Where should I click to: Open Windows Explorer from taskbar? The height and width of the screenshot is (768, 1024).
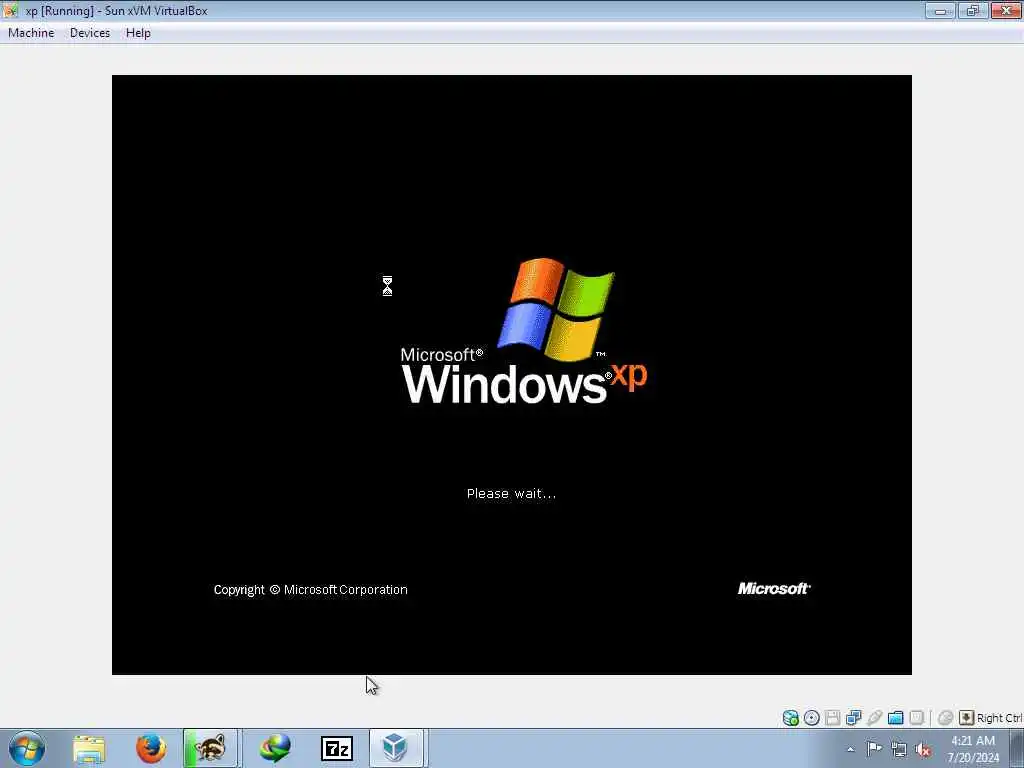pyautogui.click(x=89, y=748)
